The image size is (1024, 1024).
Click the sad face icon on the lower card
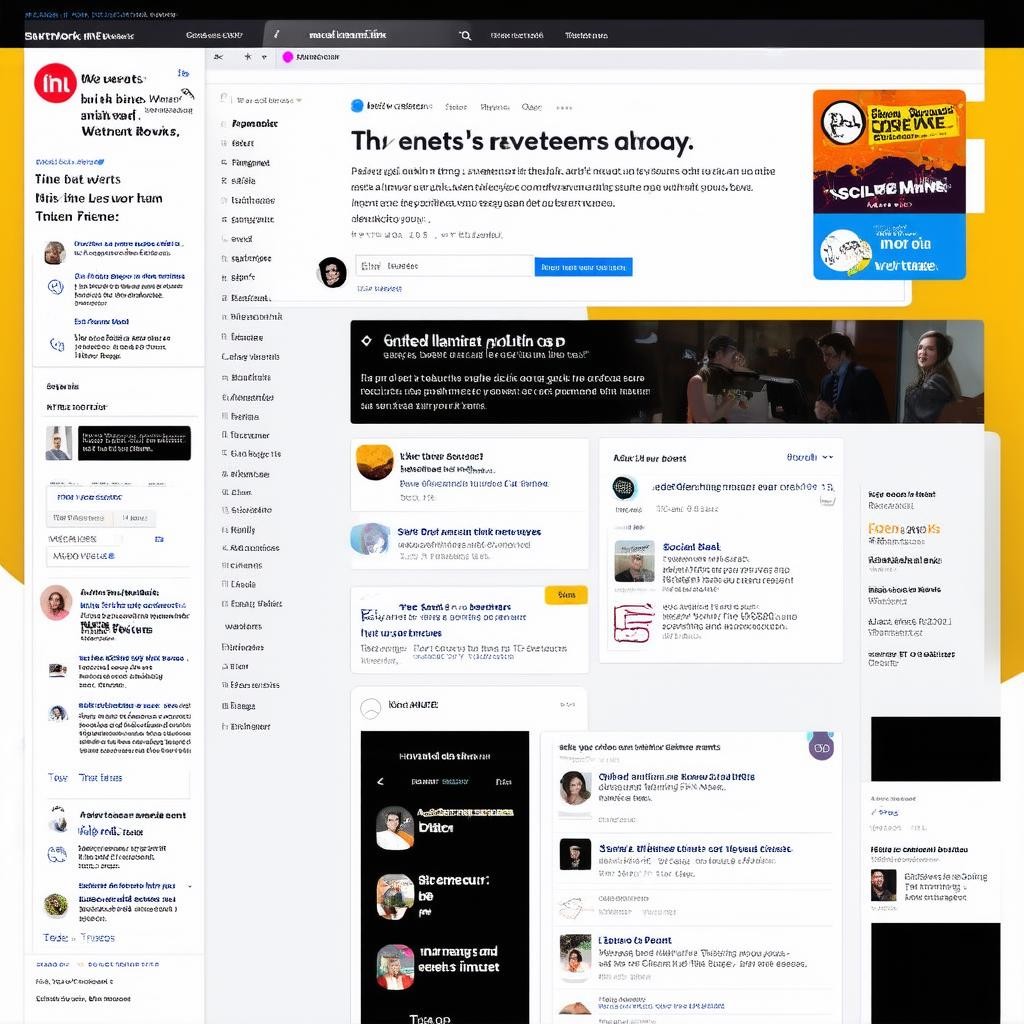tap(370, 707)
